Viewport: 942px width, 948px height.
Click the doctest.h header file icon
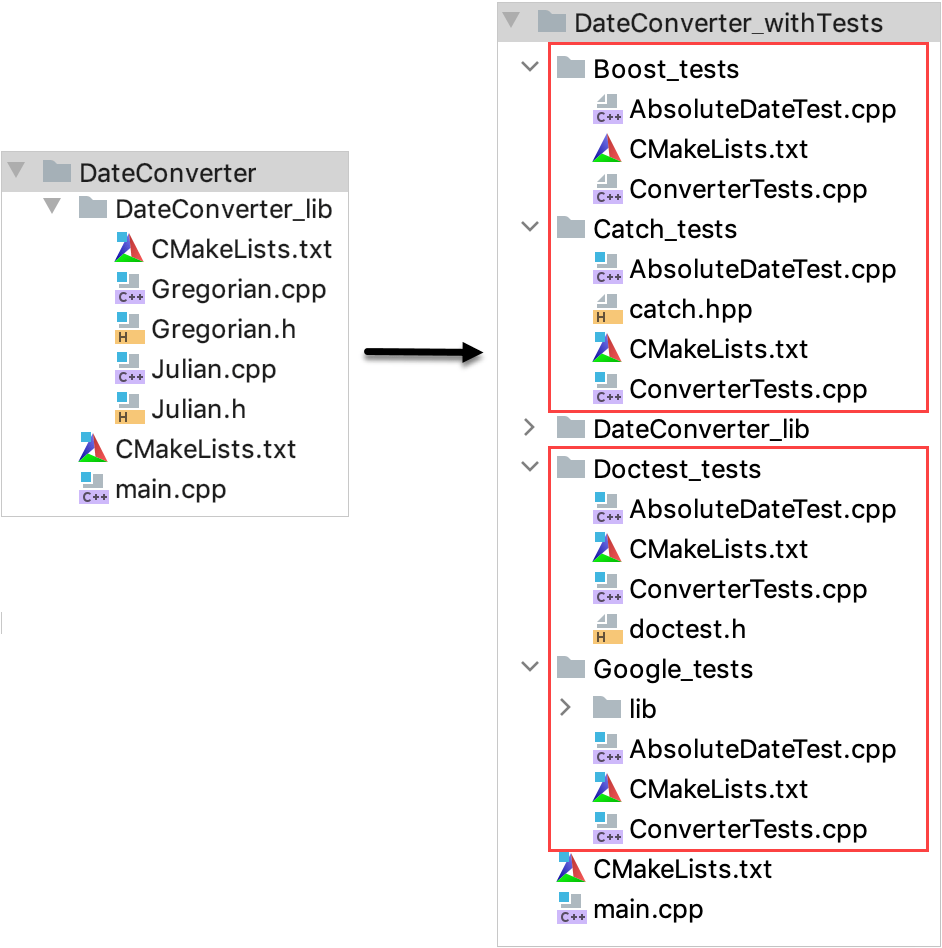[x=608, y=629]
